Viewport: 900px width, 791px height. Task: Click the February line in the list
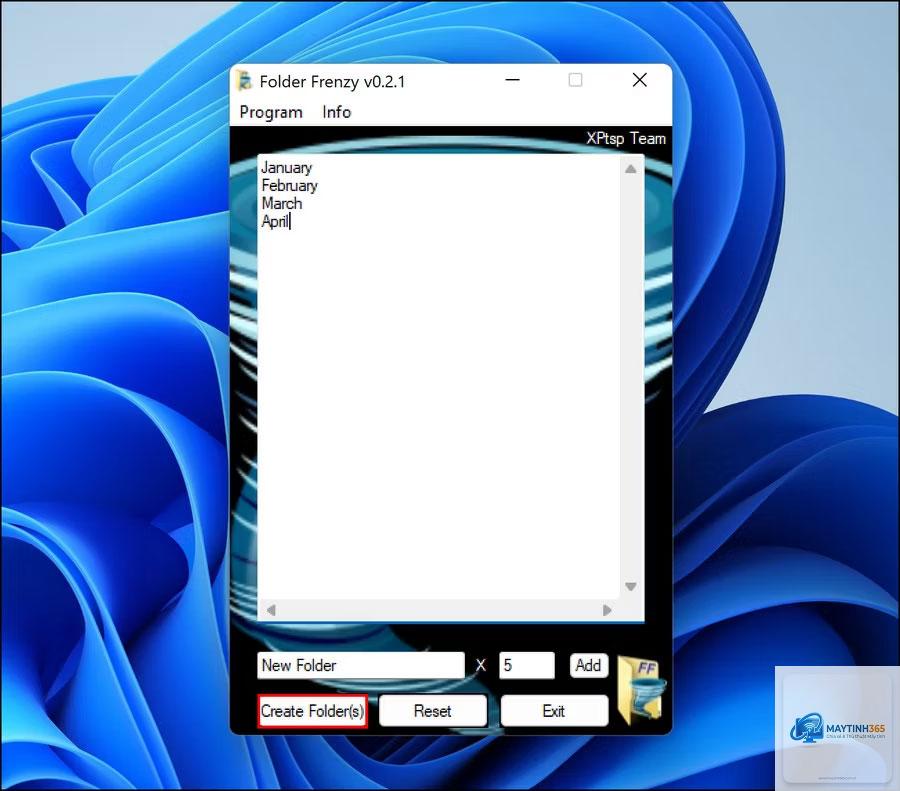tap(289, 185)
